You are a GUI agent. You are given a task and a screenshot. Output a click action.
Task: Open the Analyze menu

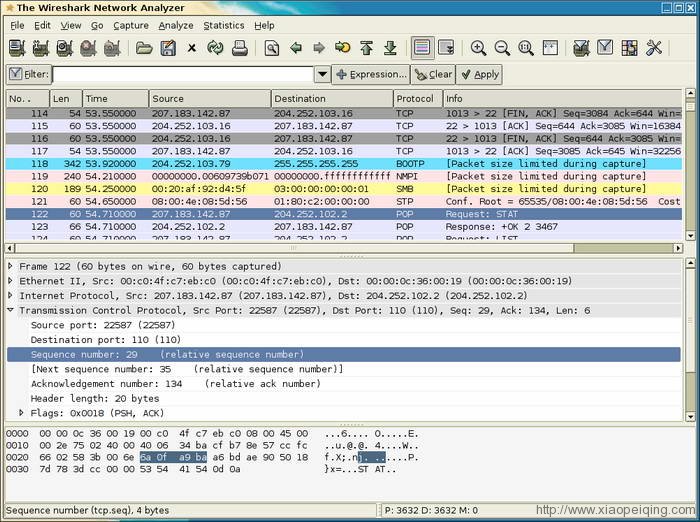tap(176, 25)
